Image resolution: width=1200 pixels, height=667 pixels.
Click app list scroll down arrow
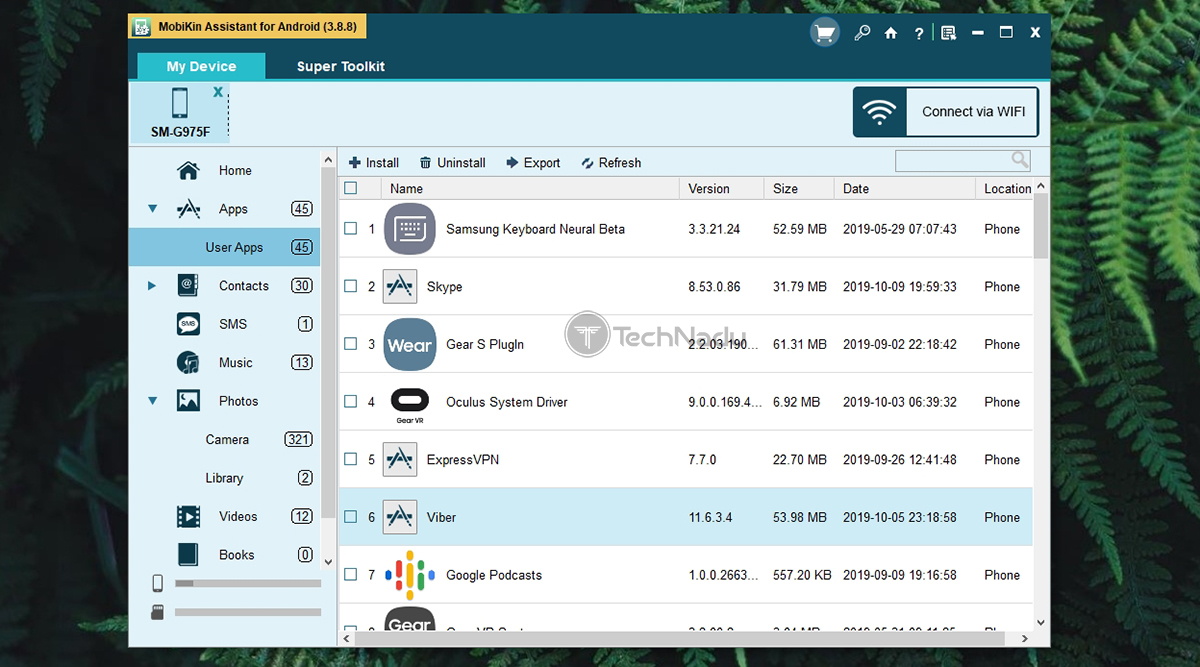pyautogui.click(x=1041, y=622)
